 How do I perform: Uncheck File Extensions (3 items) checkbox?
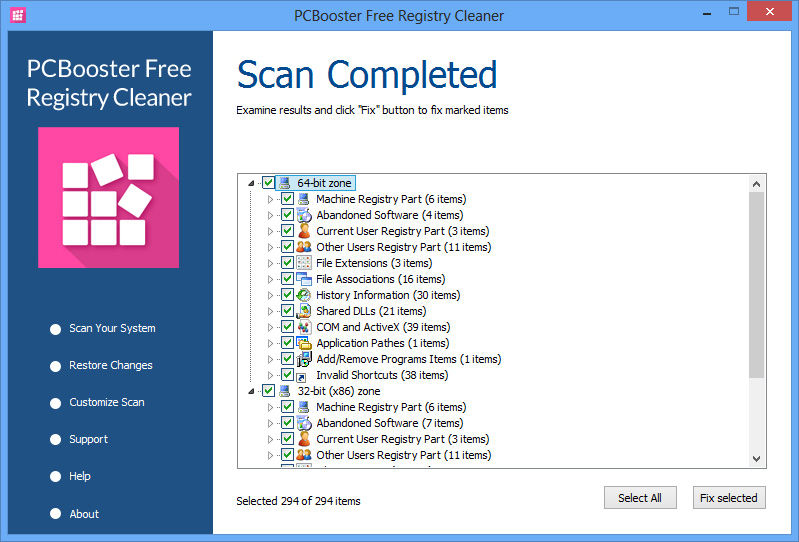click(x=287, y=262)
